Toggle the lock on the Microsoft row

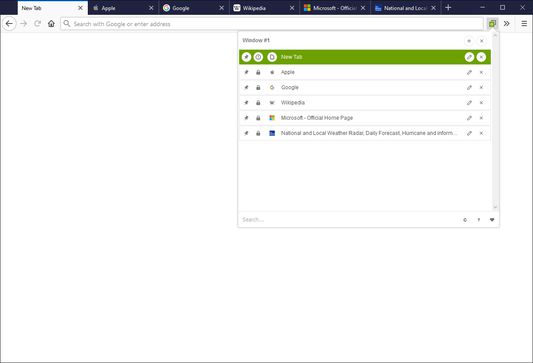(258, 118)
